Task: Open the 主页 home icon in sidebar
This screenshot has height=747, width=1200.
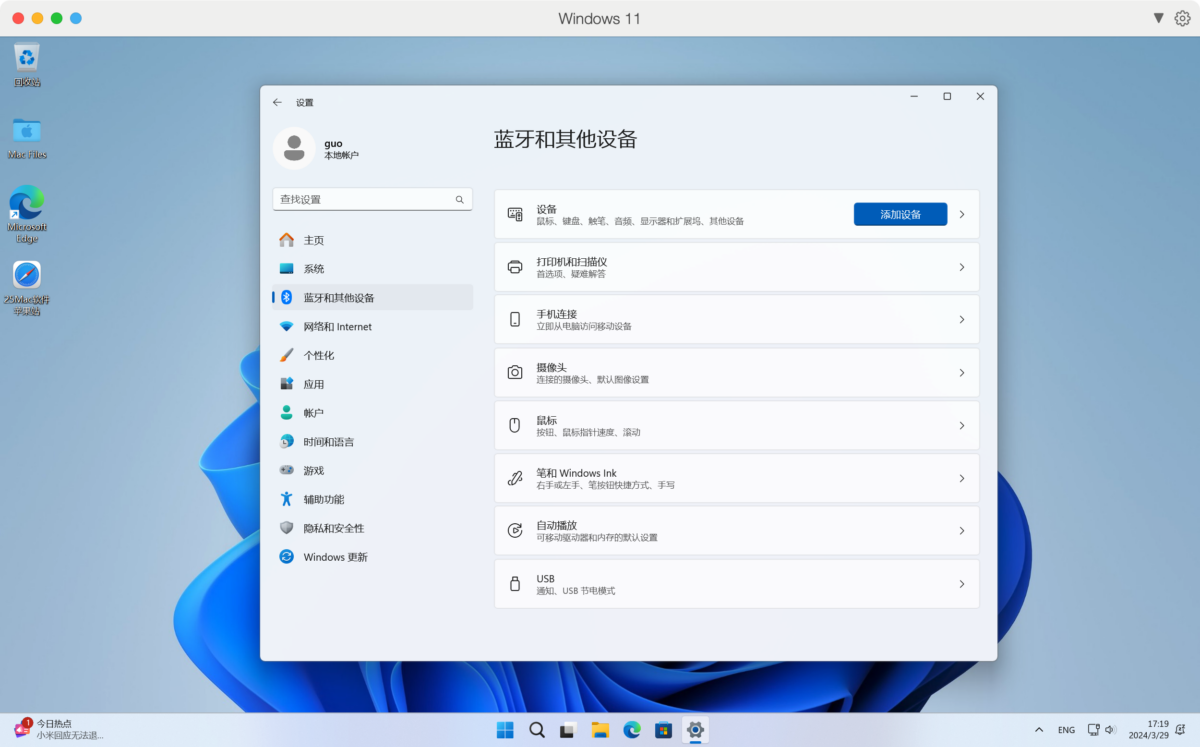Action: point(287,240)
